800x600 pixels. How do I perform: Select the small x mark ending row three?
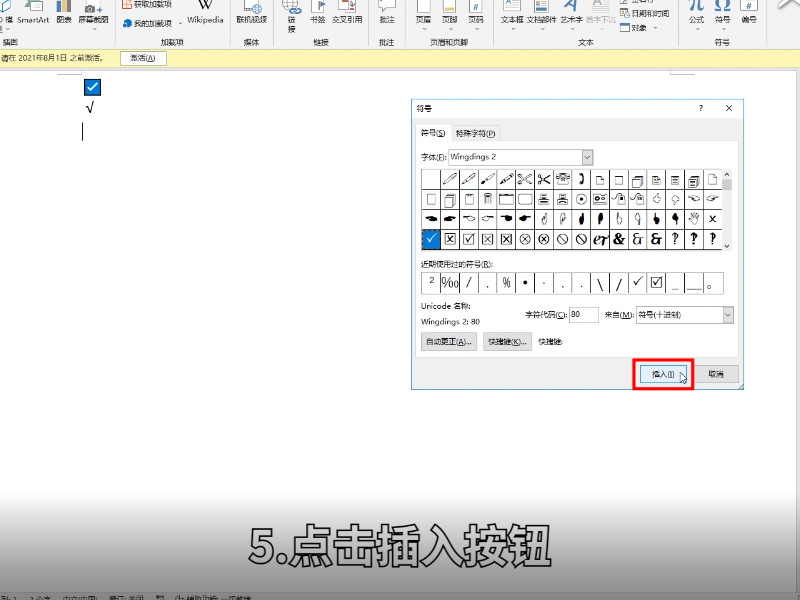(x=713, y=219)
